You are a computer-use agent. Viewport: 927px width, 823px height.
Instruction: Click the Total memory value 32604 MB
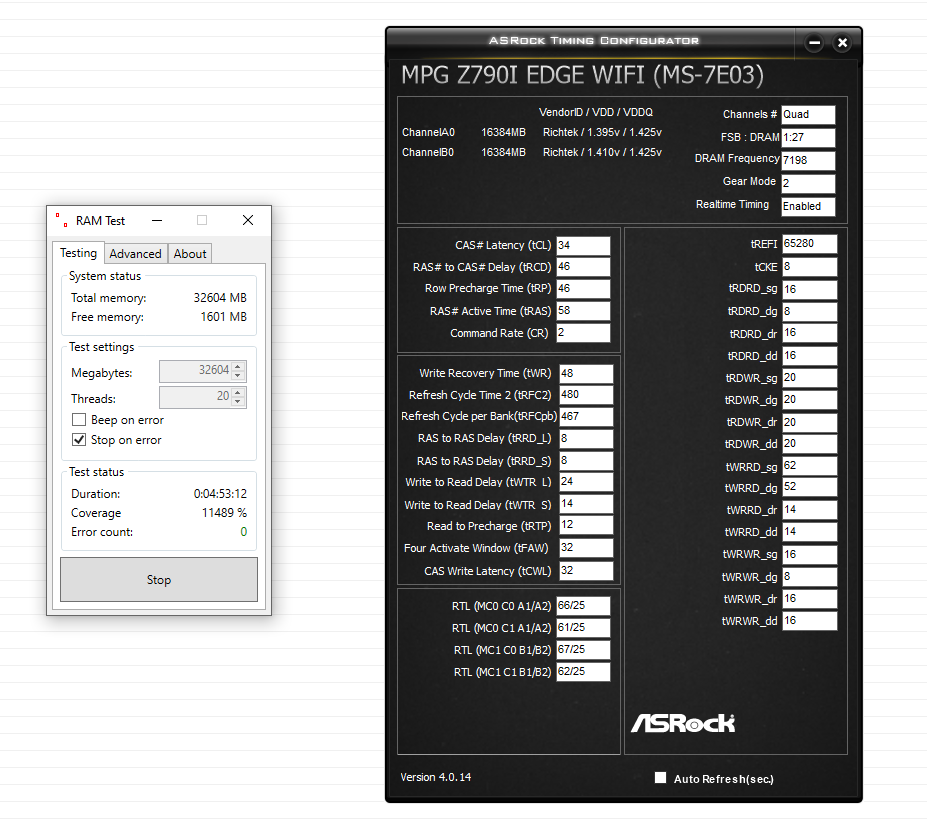tap(220, 297)
